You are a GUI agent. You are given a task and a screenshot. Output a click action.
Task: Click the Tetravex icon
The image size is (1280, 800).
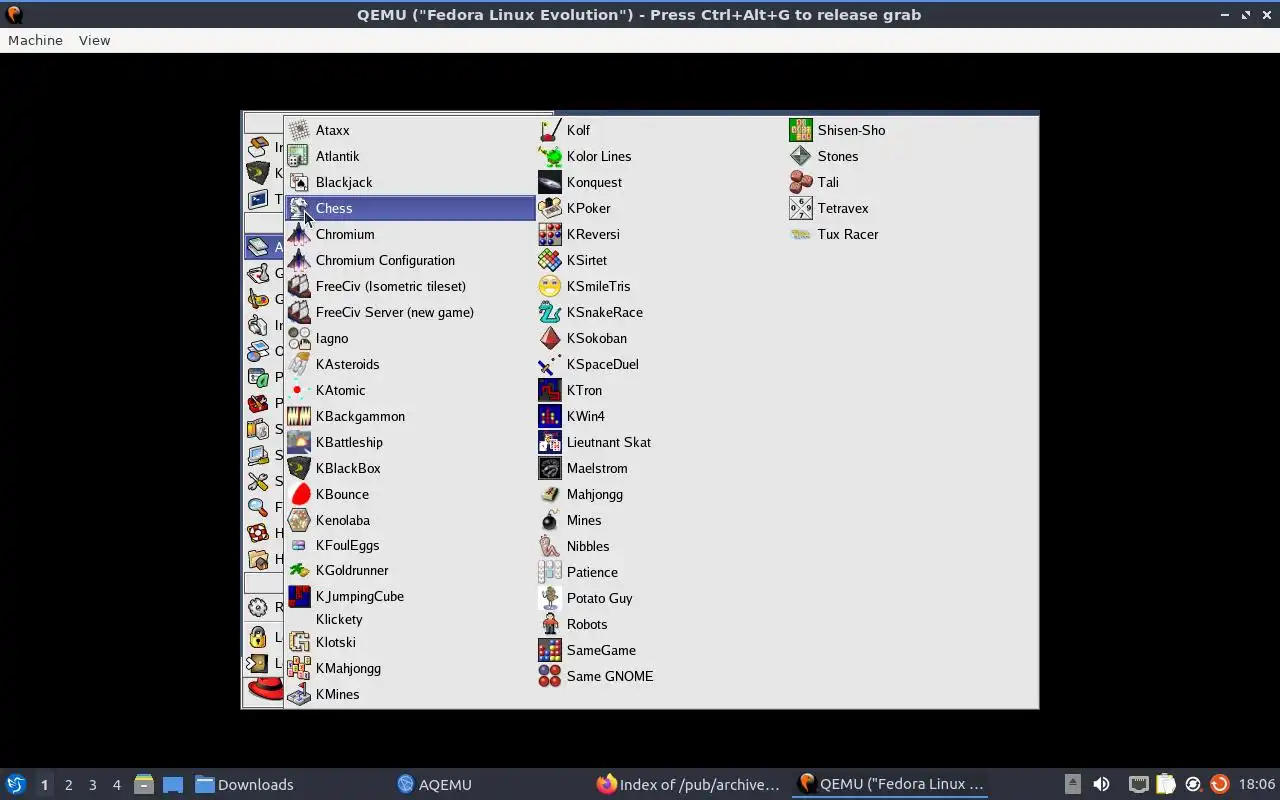(800, 208)
